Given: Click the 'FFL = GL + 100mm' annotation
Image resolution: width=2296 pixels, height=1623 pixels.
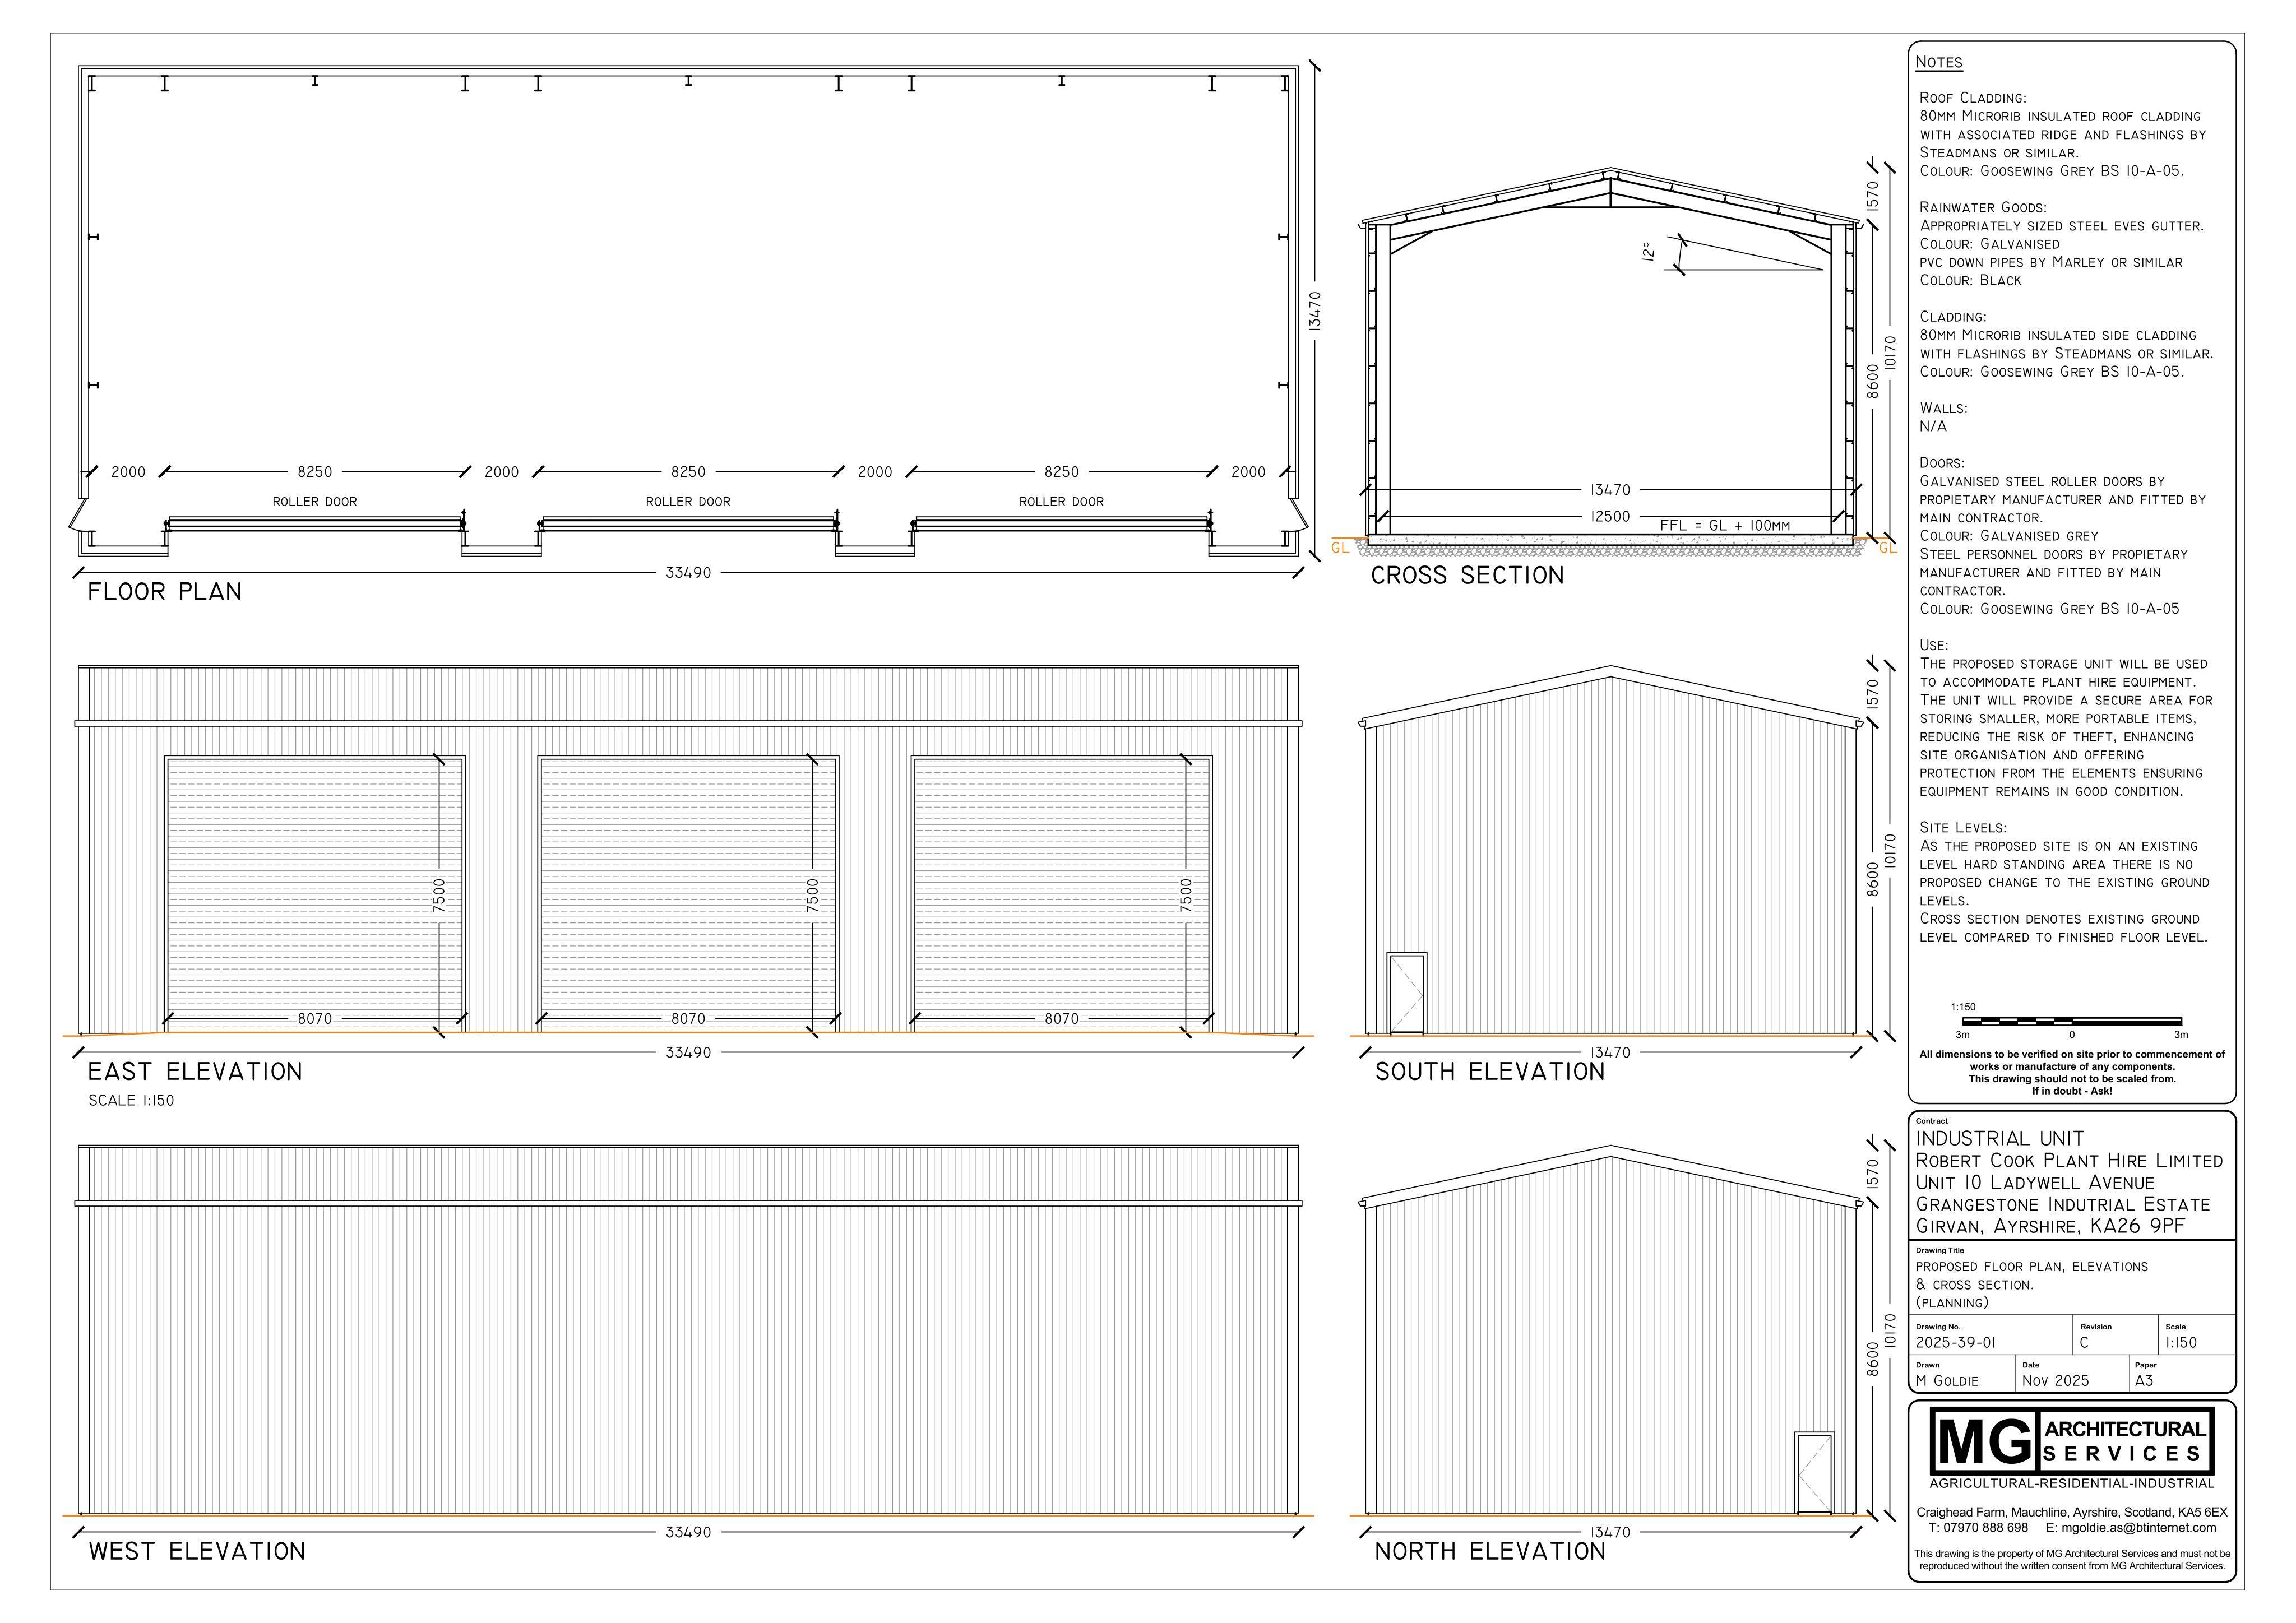Looking at the screenshot, I should tap(1725, 525).
